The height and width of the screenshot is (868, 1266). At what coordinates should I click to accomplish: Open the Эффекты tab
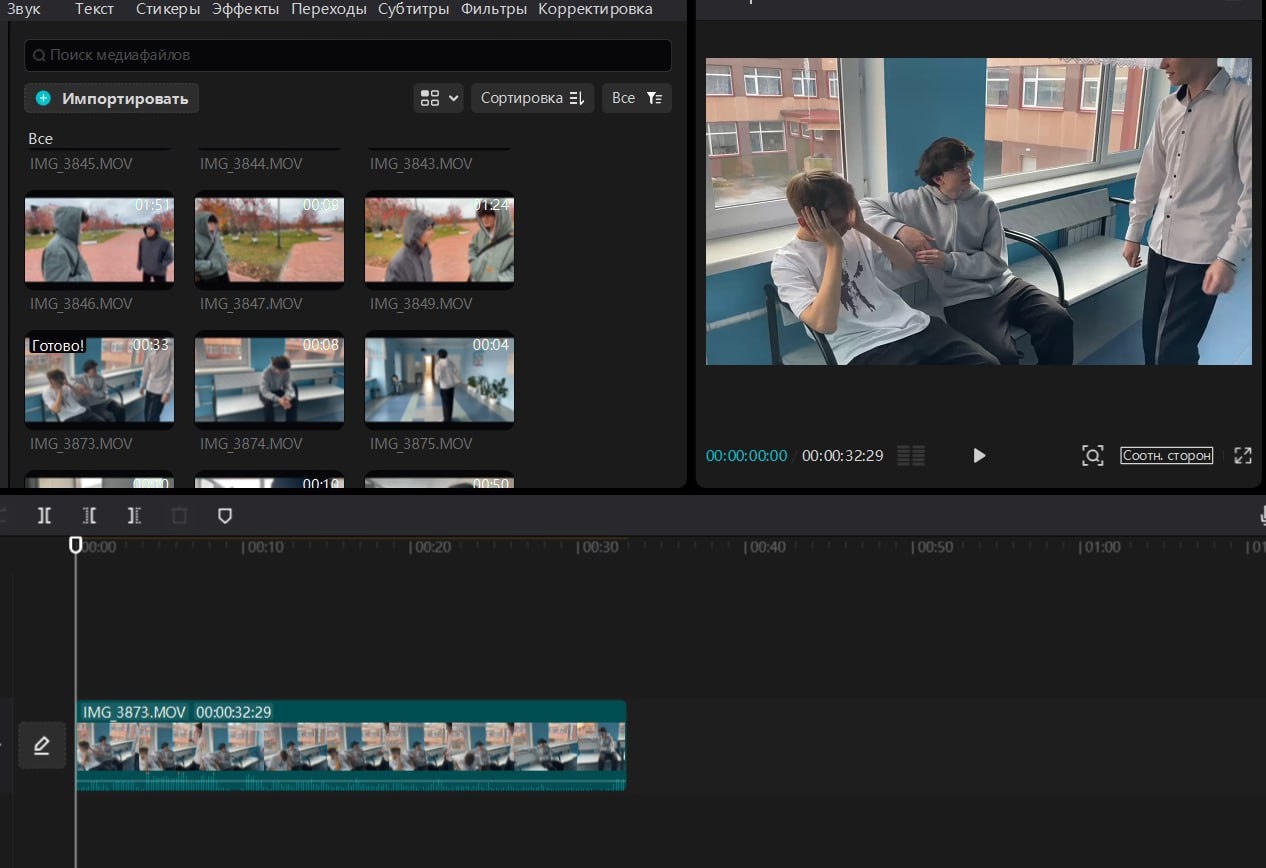click(x=246, y=9)
